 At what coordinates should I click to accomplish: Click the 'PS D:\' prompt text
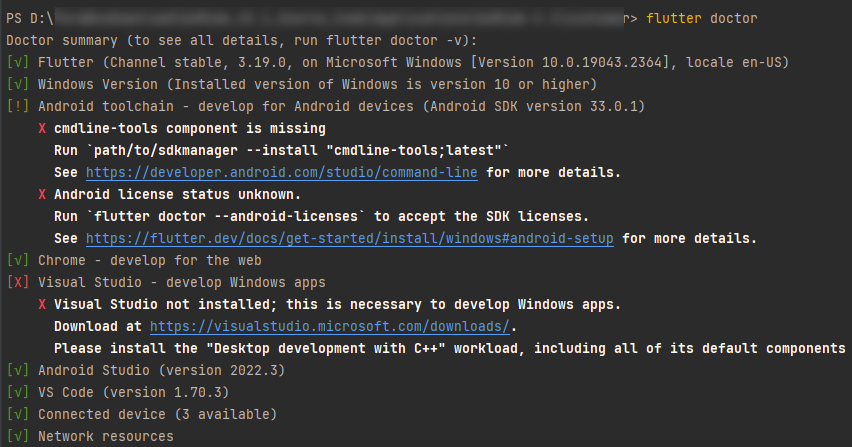[30, 18]
